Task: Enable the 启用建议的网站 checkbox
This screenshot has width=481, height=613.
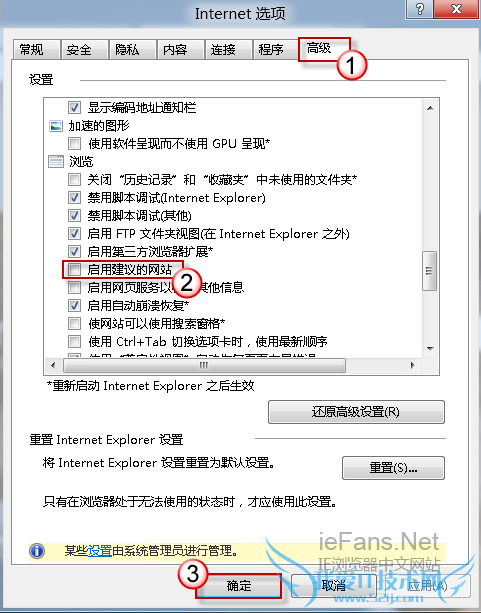Action: point(74,269)
